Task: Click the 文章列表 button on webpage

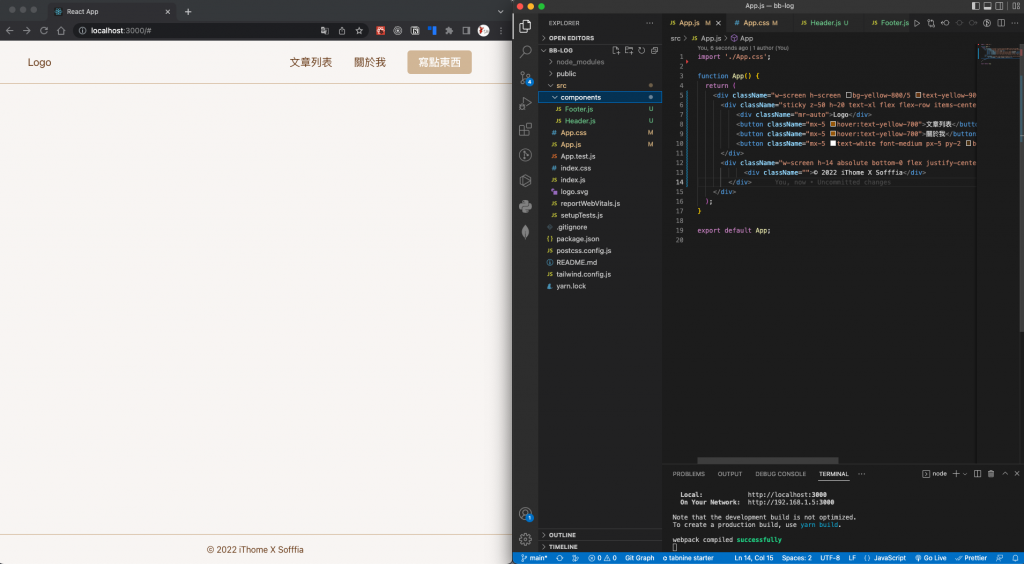Action: [x=311, y=63]
